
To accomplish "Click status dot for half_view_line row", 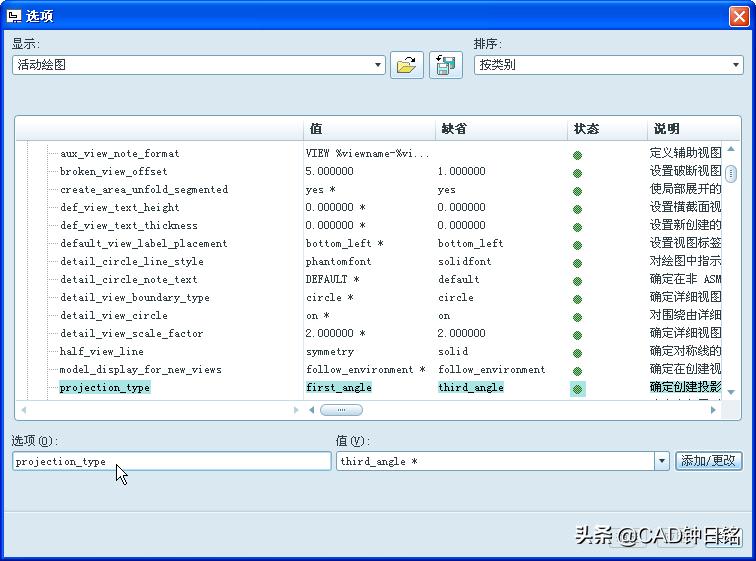I will point(577,353).
